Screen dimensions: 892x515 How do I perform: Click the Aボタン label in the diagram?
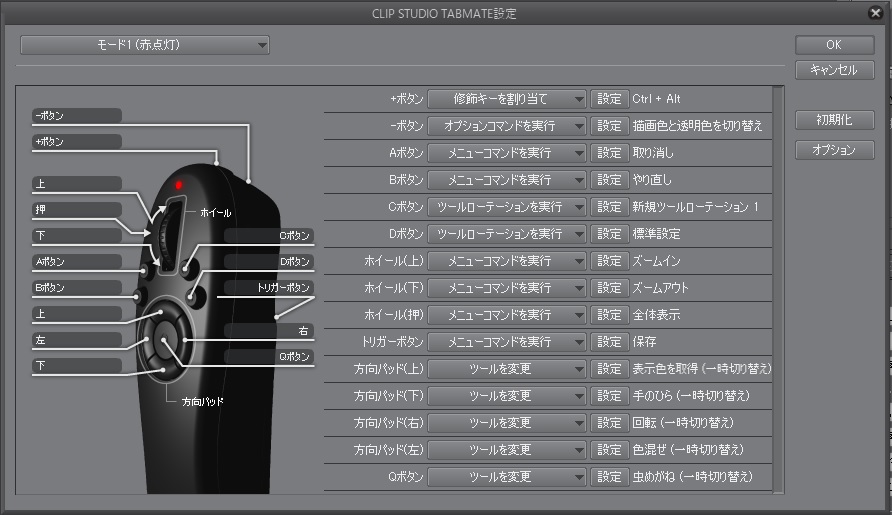[77, 262]
